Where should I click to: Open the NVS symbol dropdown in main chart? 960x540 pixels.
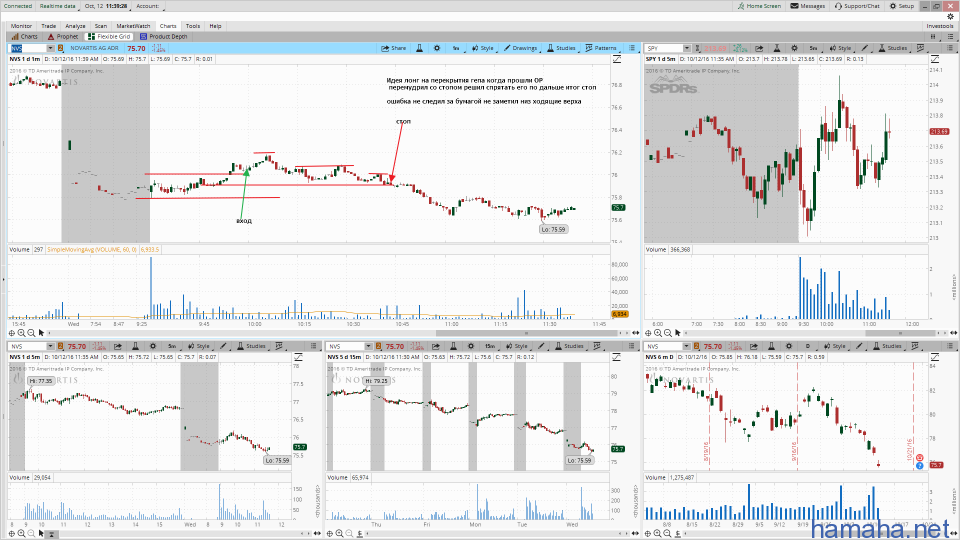[x=50, y=48]
